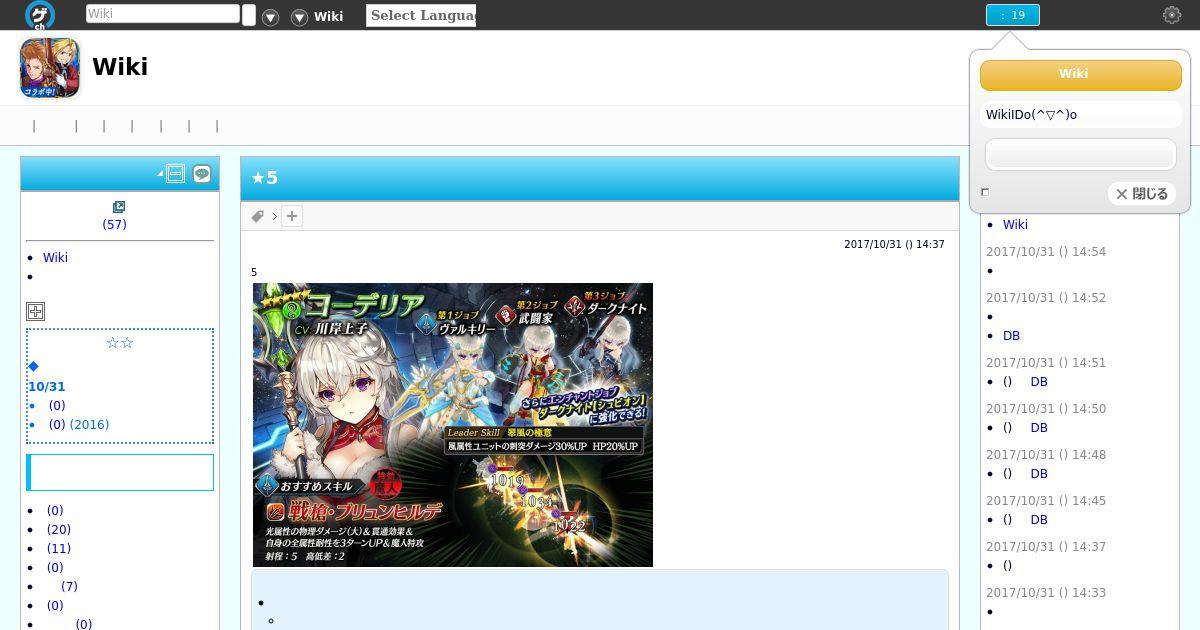The width and height of the screenshot is (1200, 630).
Task: Open the (20) sidebar list link
Action: click(x=59, y=529)
